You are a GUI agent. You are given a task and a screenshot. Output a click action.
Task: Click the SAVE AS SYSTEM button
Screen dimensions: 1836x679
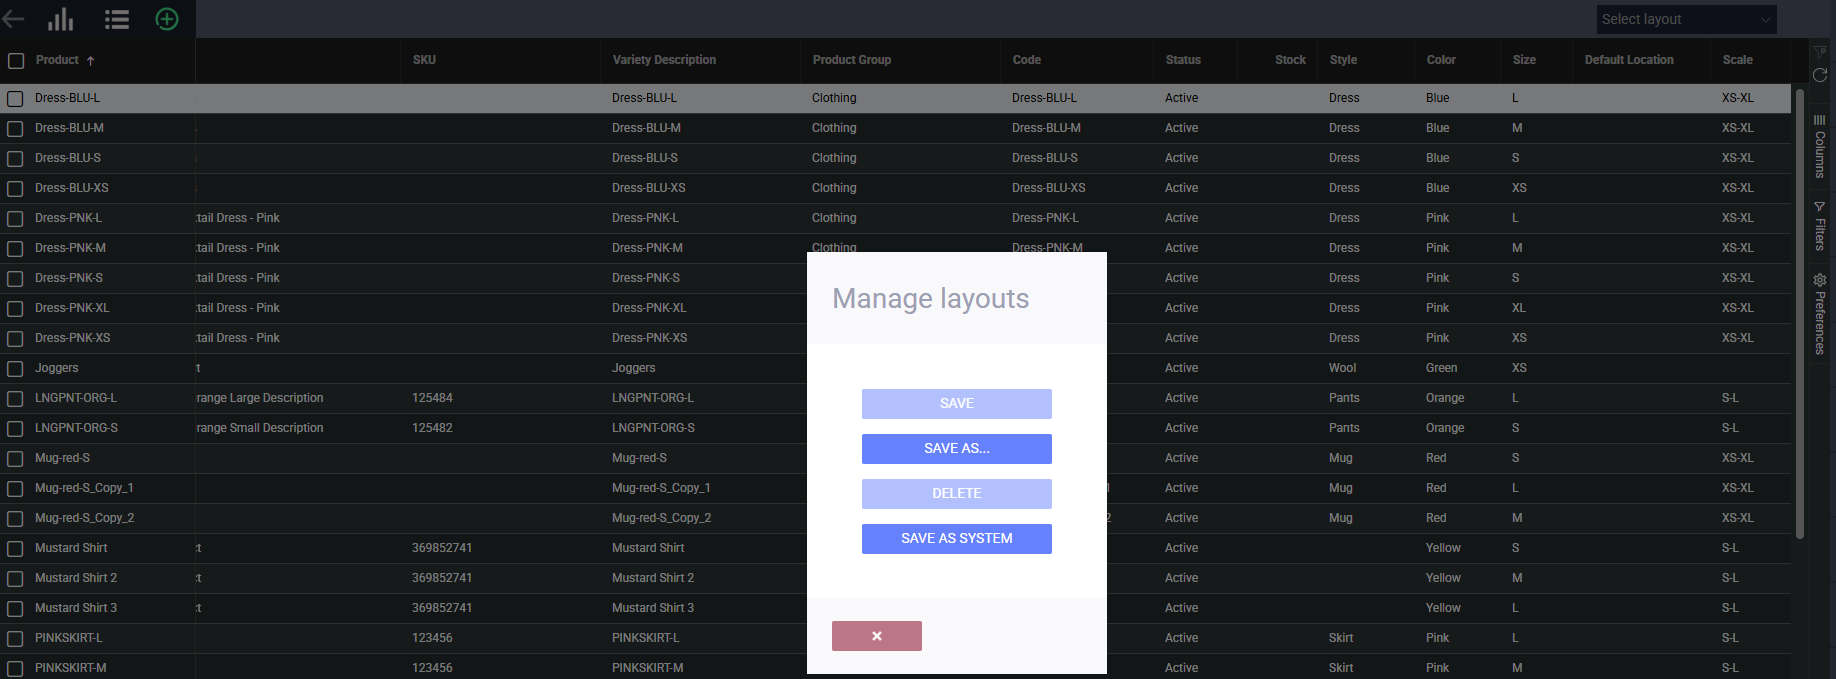(956, 539)
